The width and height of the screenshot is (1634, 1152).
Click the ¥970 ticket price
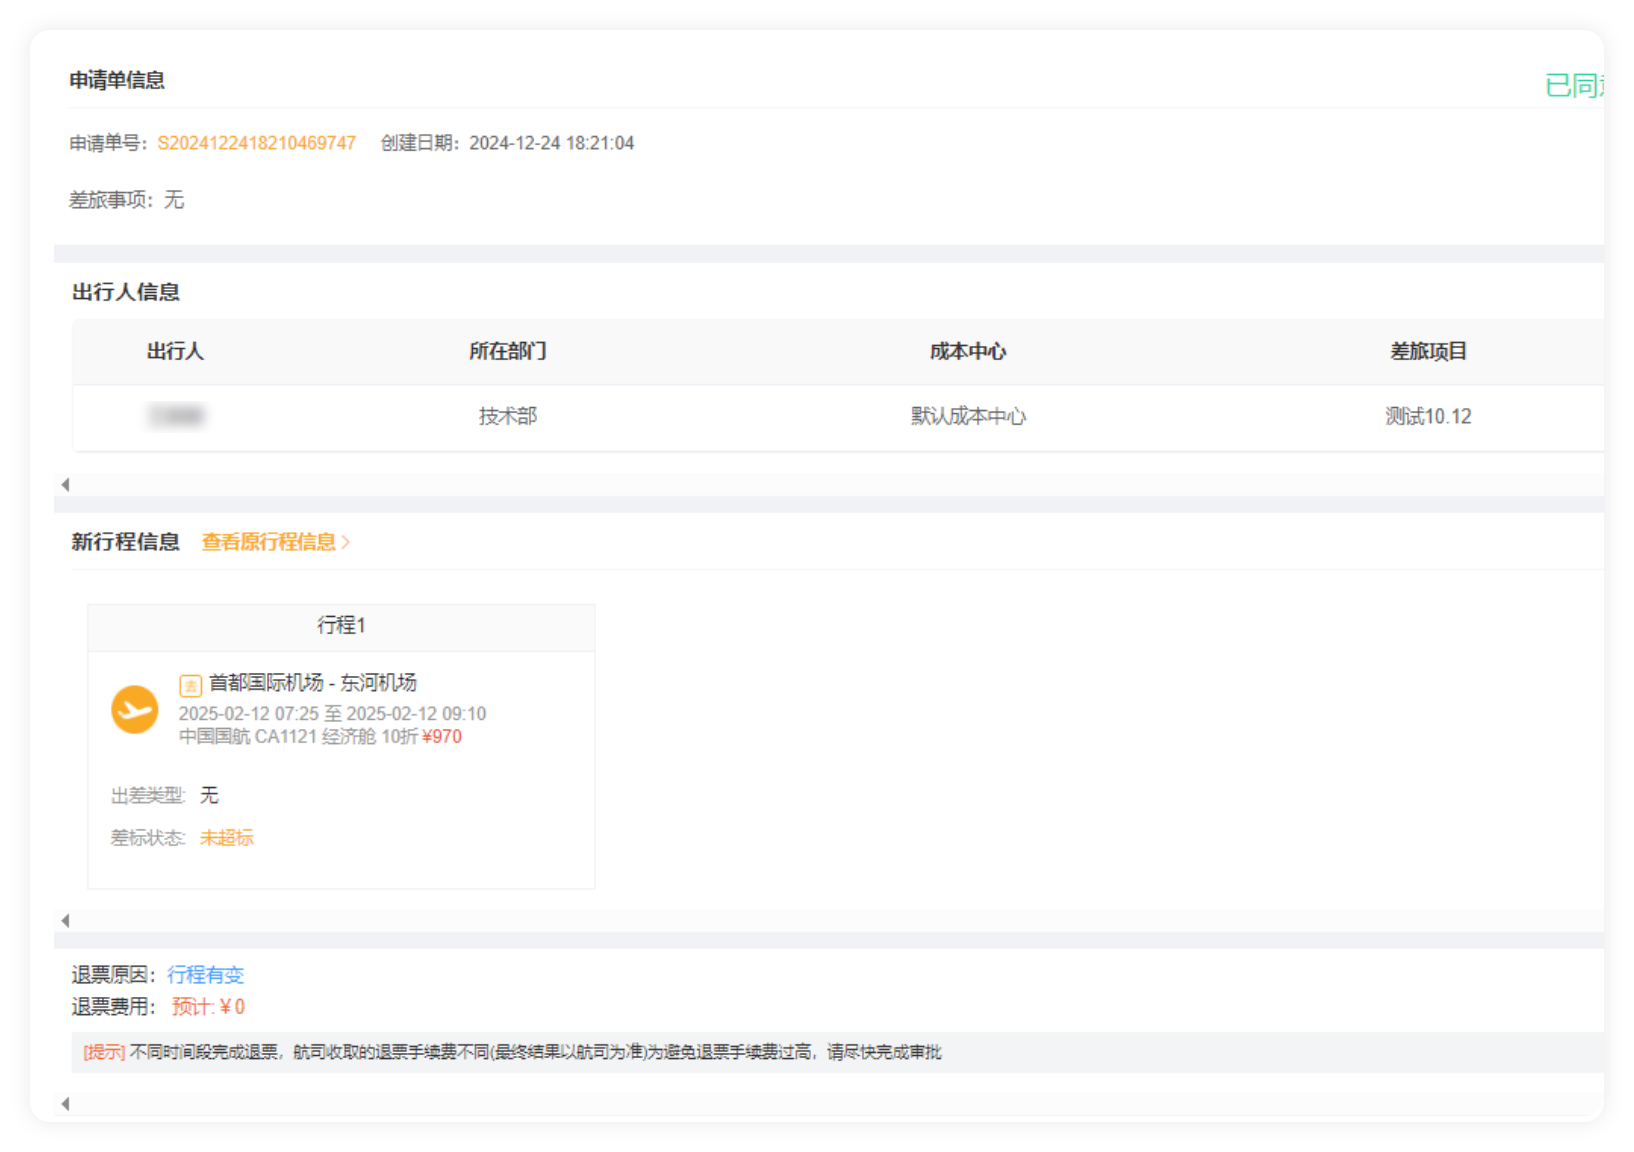point(442,737)
